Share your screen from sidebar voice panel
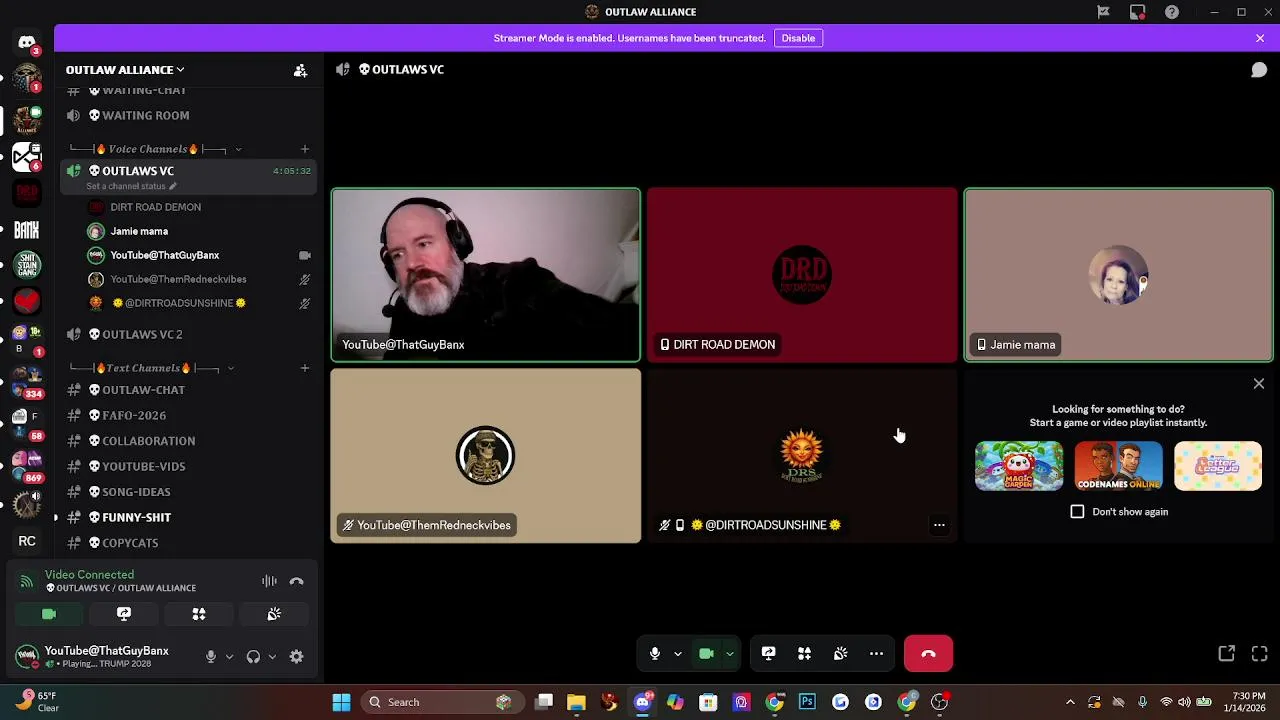The width and height of the screenshot is (1280, 720). click(124, 614)
